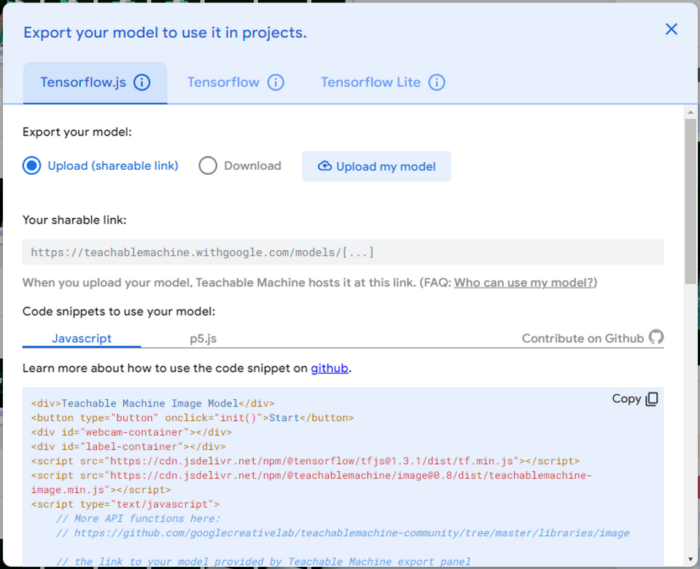The height and width of the screenshot is (569, 700).
Task: Click the script type text/javascript line
Action: [125, 504]
